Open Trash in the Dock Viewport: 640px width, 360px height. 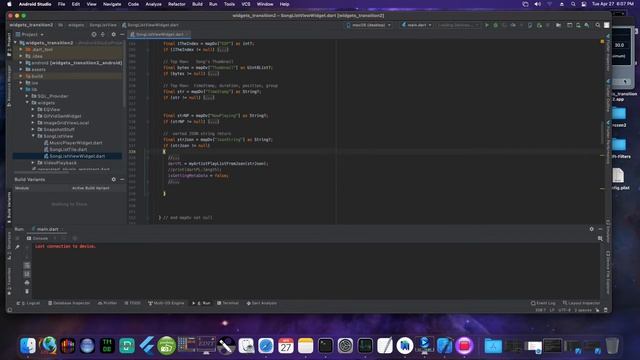612,345
